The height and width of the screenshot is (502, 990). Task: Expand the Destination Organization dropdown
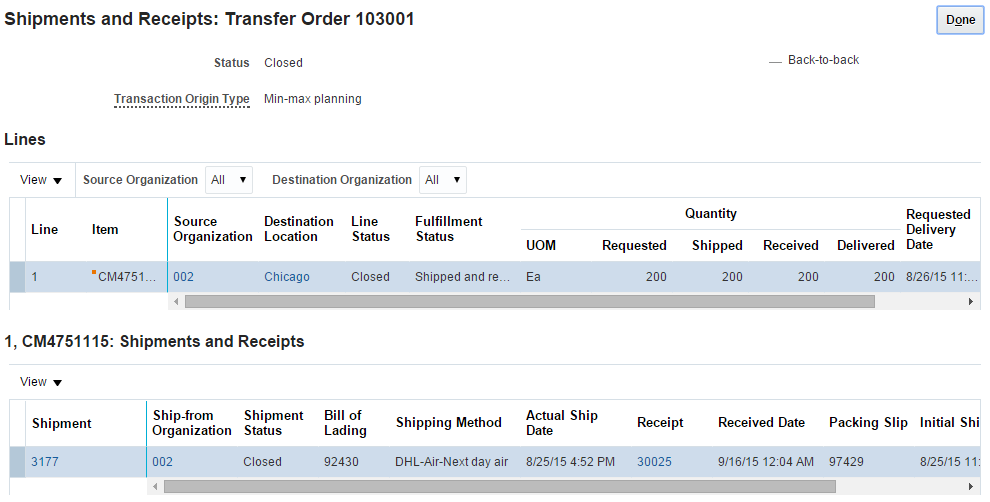coord(442,180)
